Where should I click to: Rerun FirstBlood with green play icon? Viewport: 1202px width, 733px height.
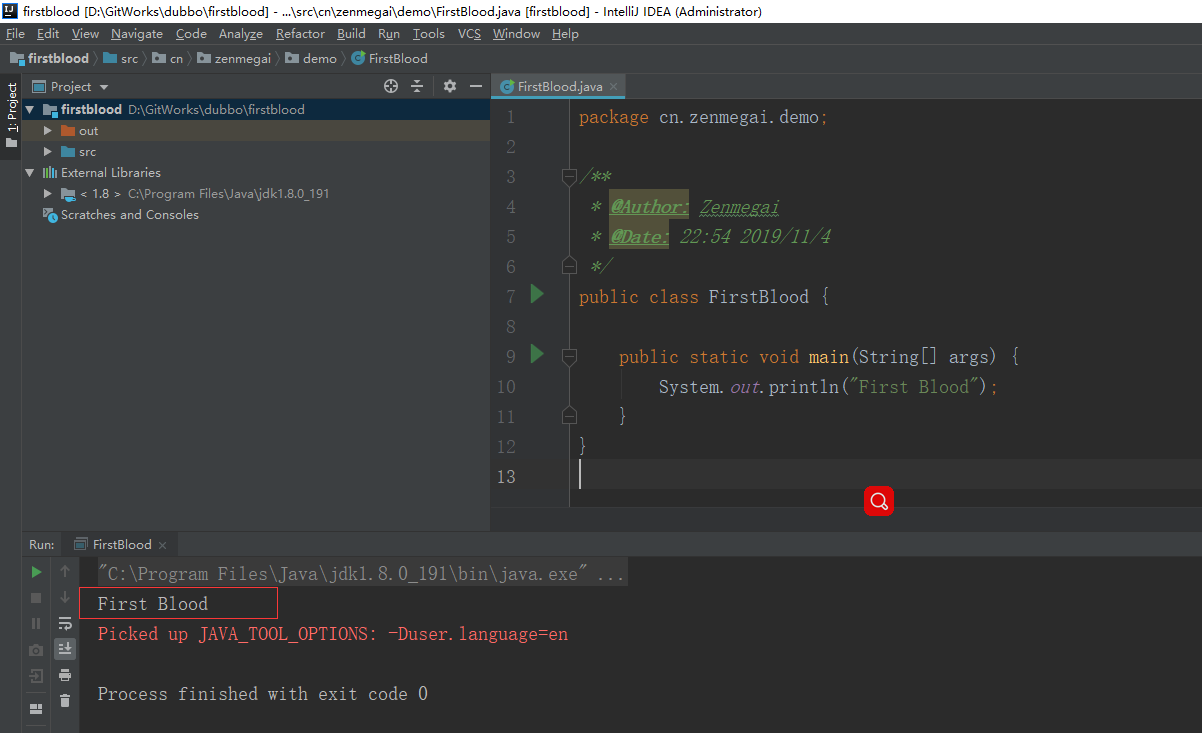[x=36, y=572]
